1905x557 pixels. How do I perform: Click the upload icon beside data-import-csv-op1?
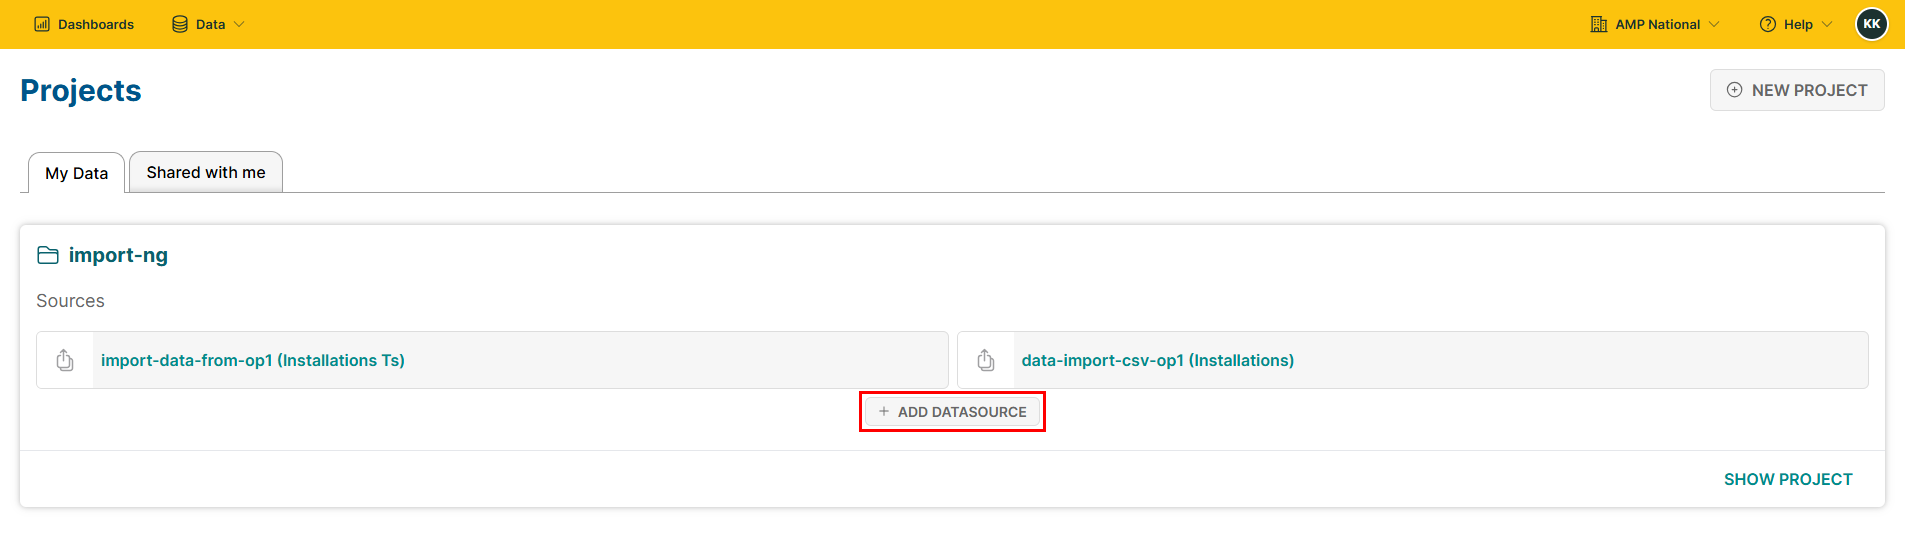pos(986,360)
